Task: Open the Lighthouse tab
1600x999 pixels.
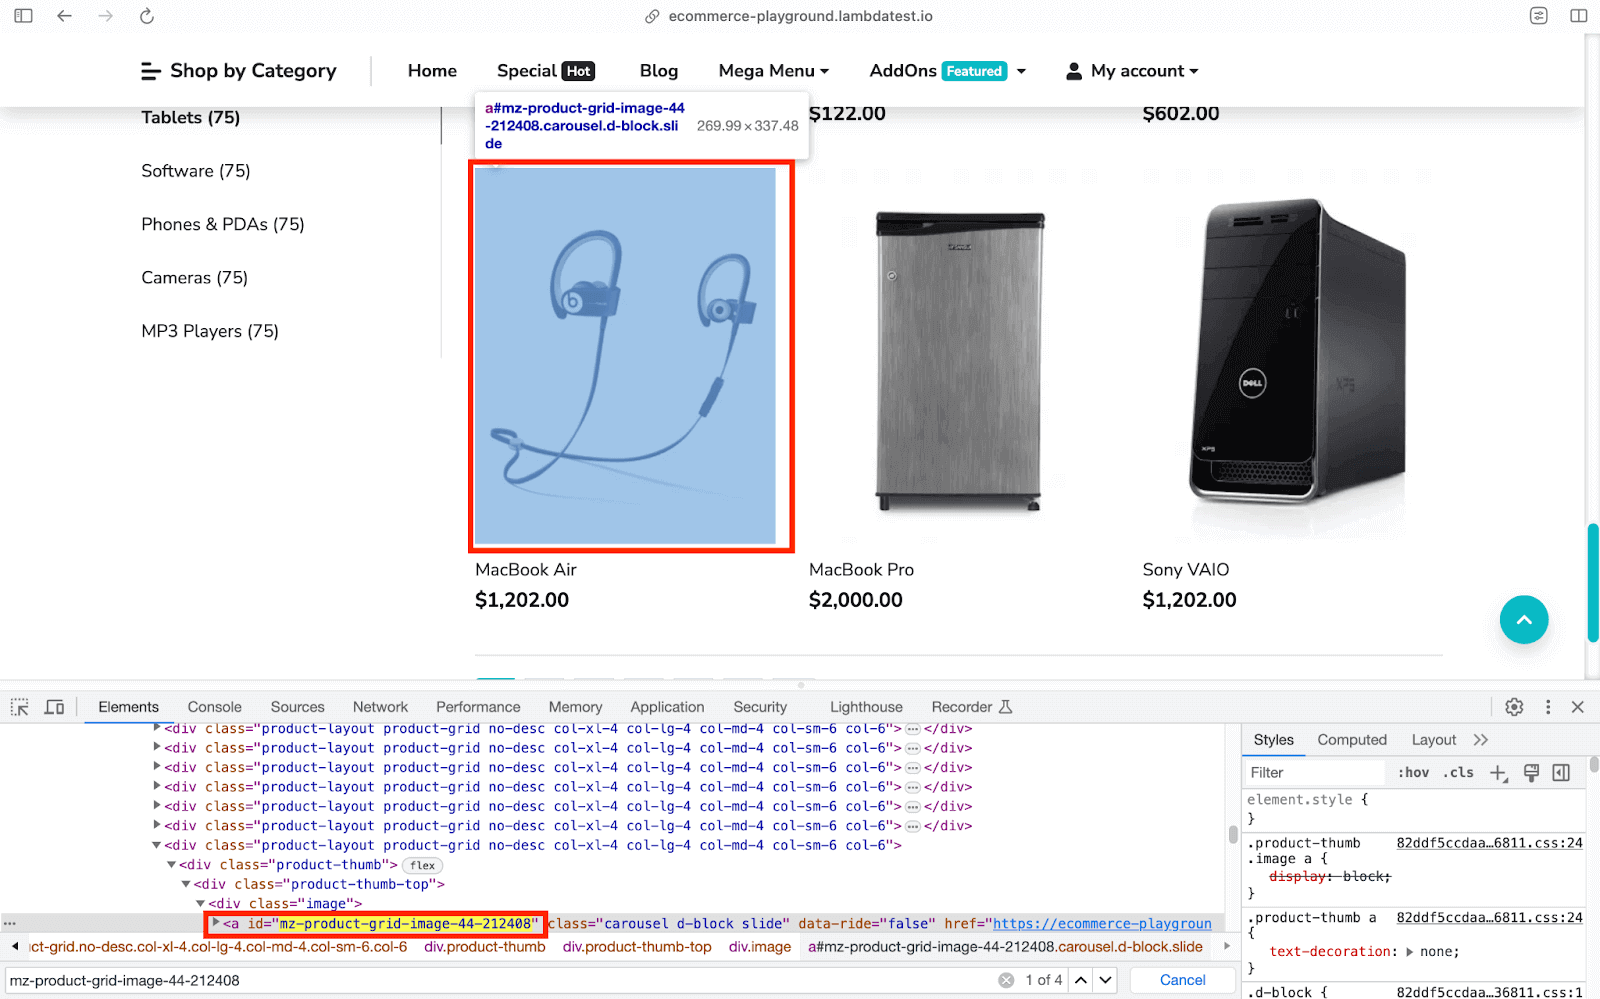Action: (x=866, y=707)
